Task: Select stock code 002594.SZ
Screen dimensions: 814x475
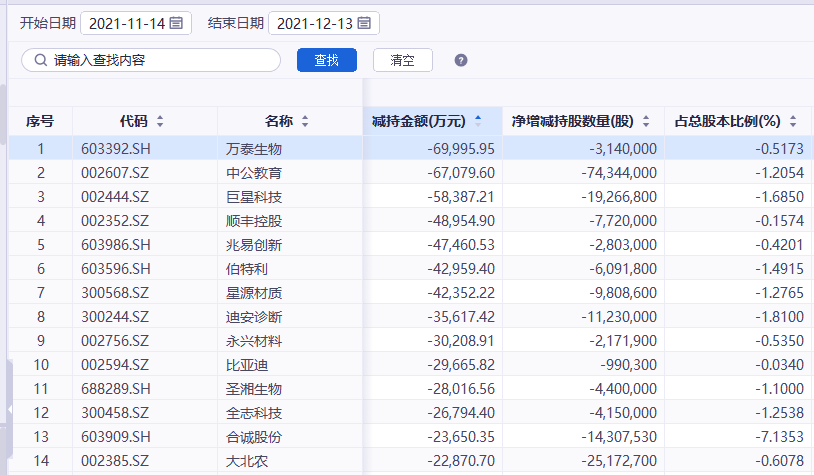Action: click(115, 365)
